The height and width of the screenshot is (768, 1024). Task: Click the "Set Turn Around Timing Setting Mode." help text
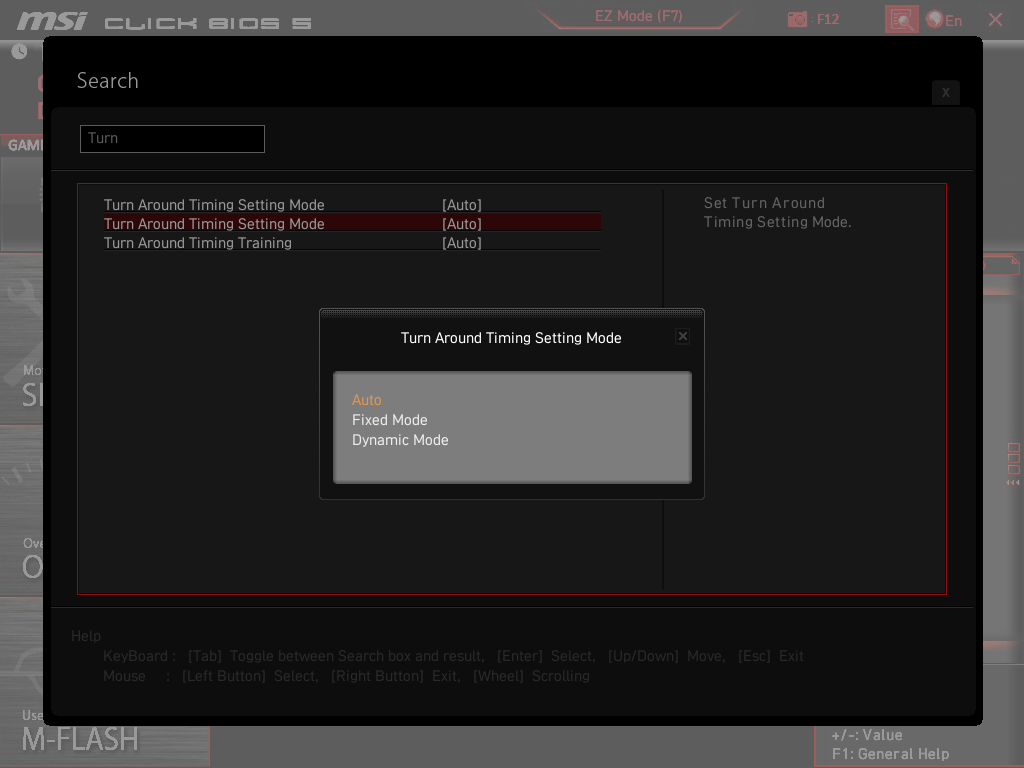click(x=777, y=212)
